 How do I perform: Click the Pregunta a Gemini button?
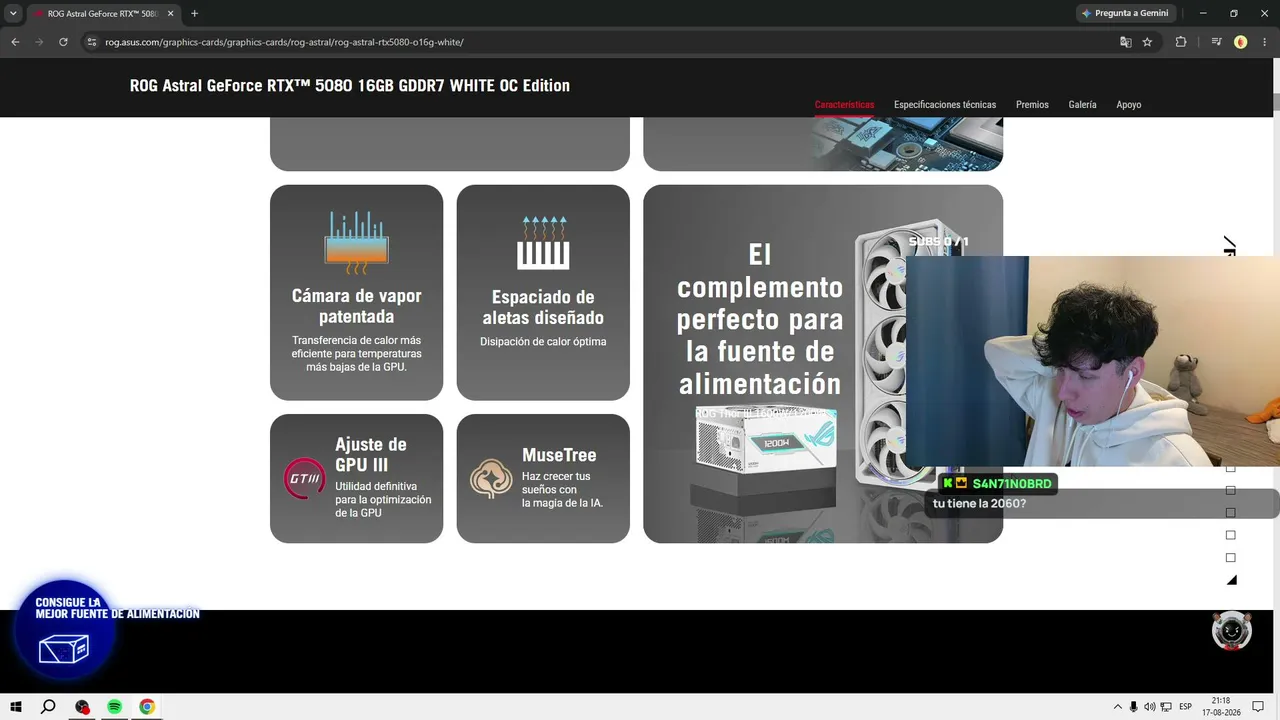[1124, 13]
